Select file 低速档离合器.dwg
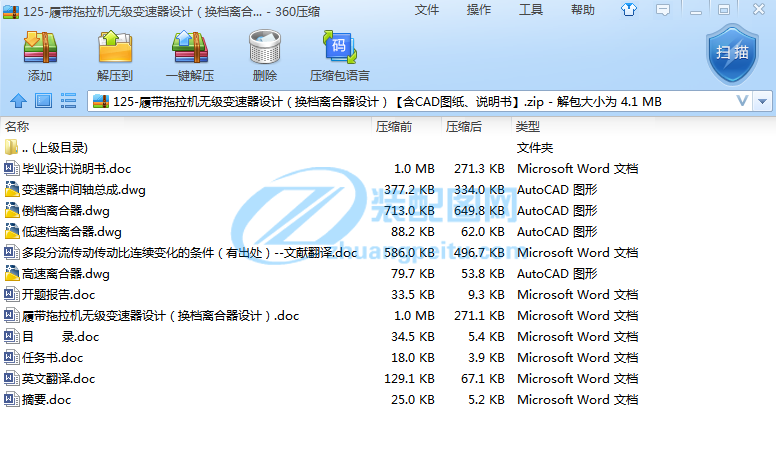Viewport: 776px width, 450px height. 72,232
